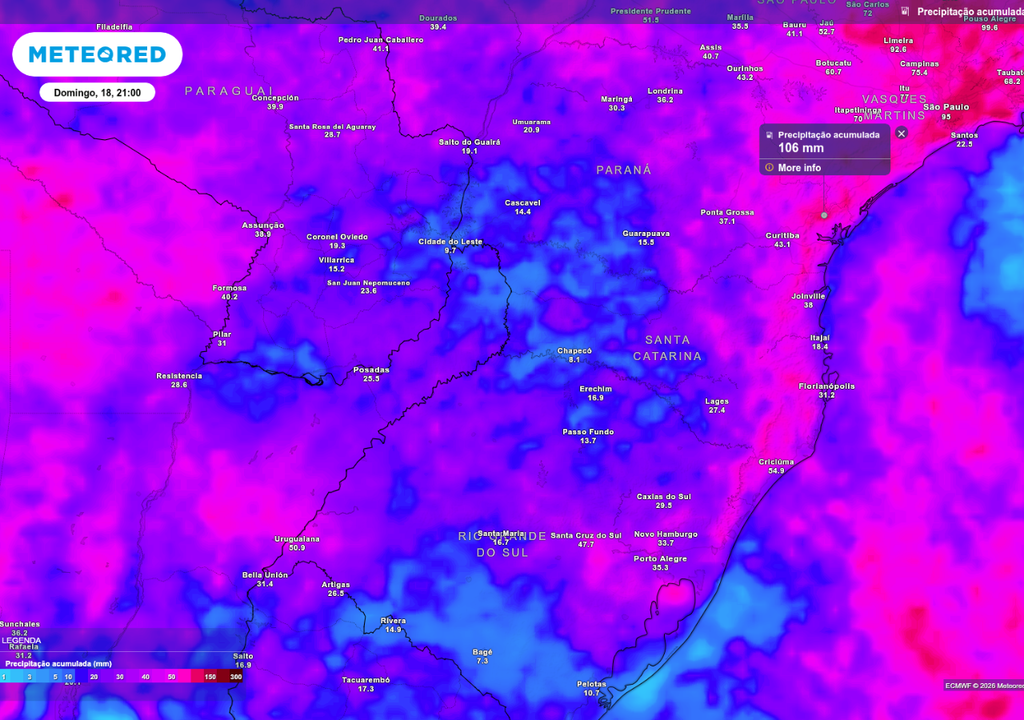
Task: Open More info in the precipitation popup
Action: pos(799,168)
